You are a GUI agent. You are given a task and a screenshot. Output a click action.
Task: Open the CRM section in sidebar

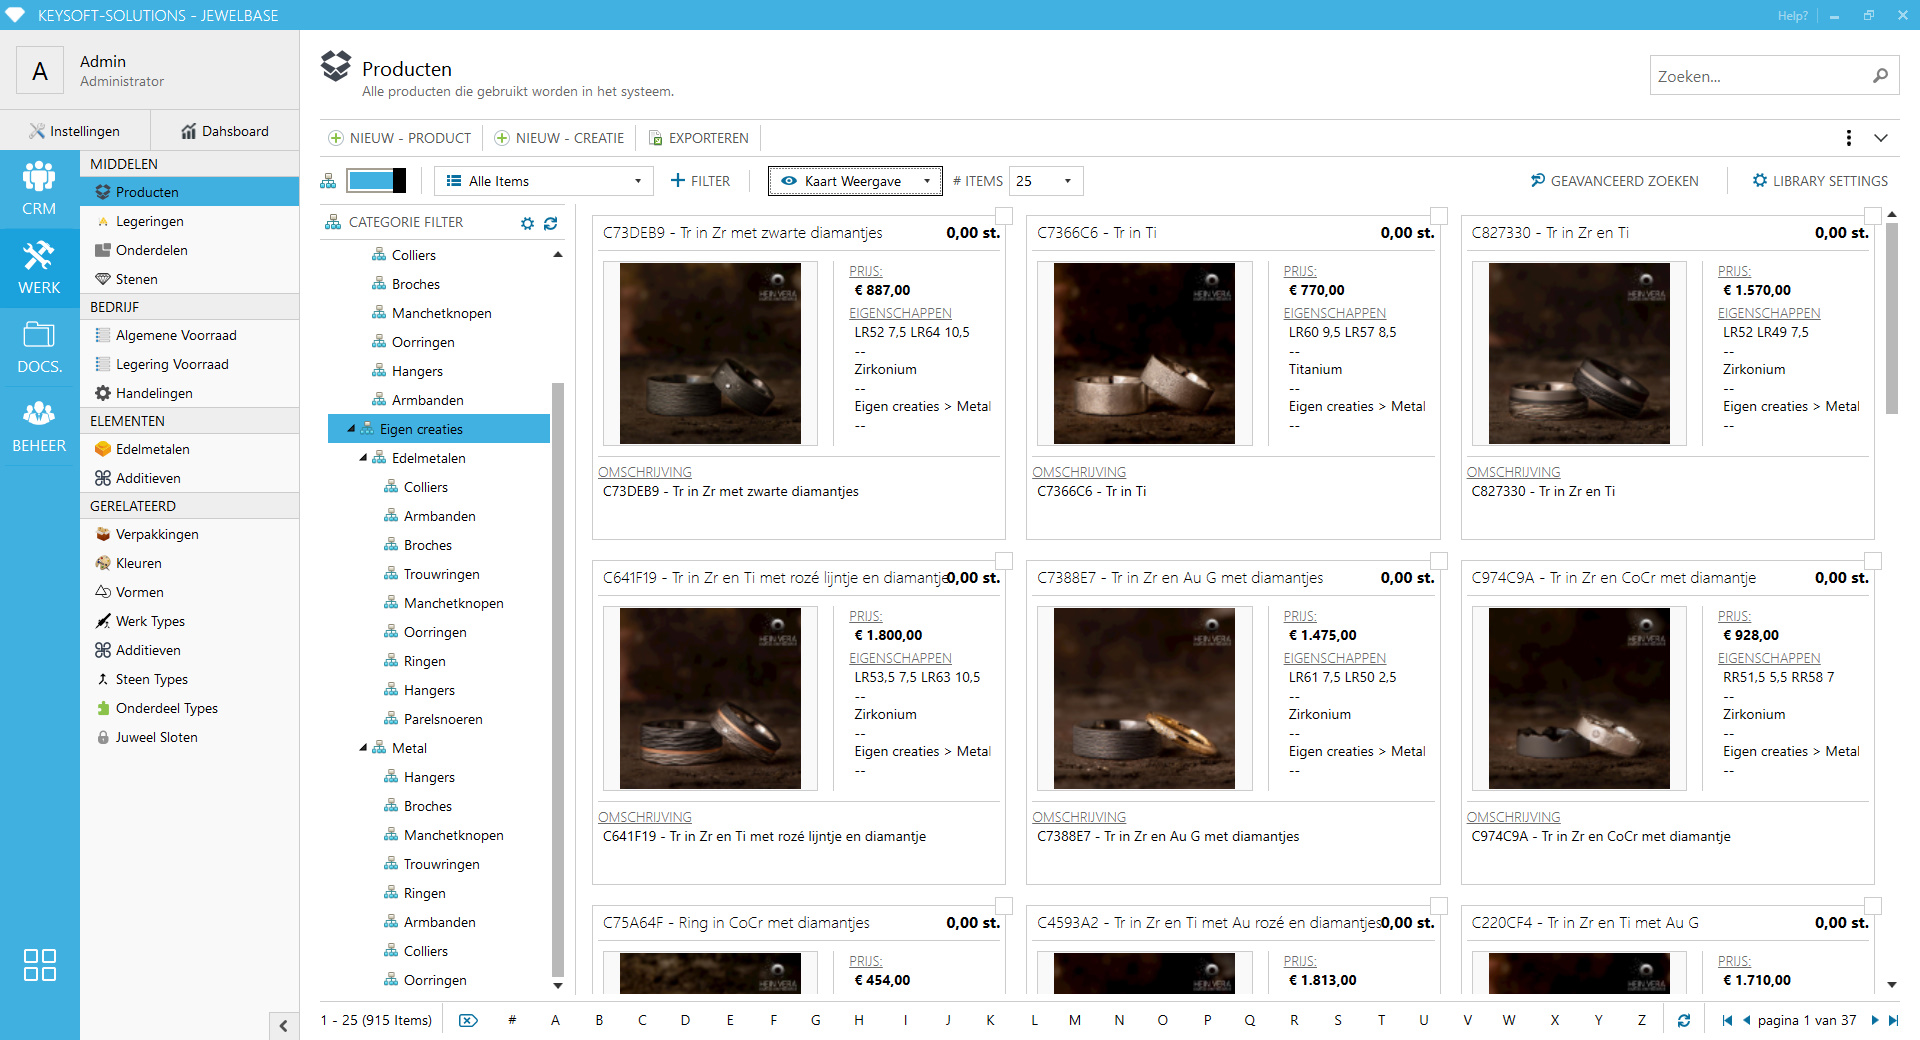pyautogui.click(x=39, y=190)
